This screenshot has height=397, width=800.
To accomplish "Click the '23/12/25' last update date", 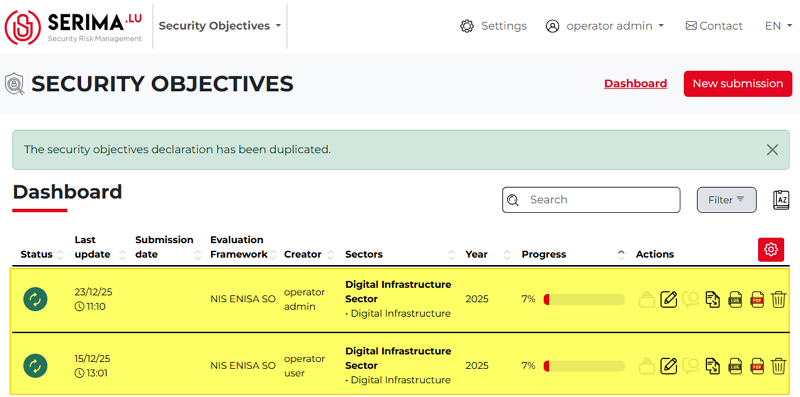I will click(93, 292).
